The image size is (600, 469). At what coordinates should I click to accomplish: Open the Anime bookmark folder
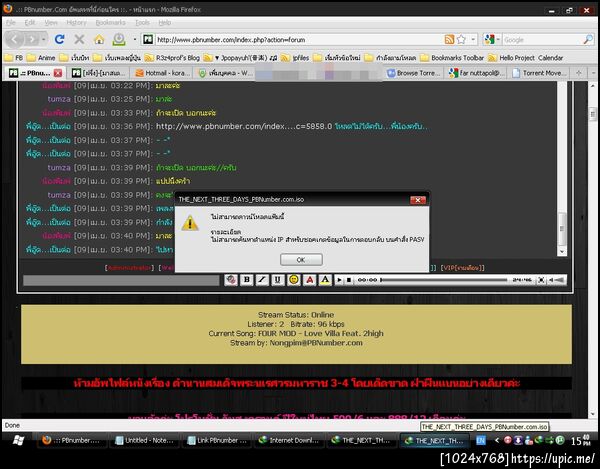click(41, 58)
